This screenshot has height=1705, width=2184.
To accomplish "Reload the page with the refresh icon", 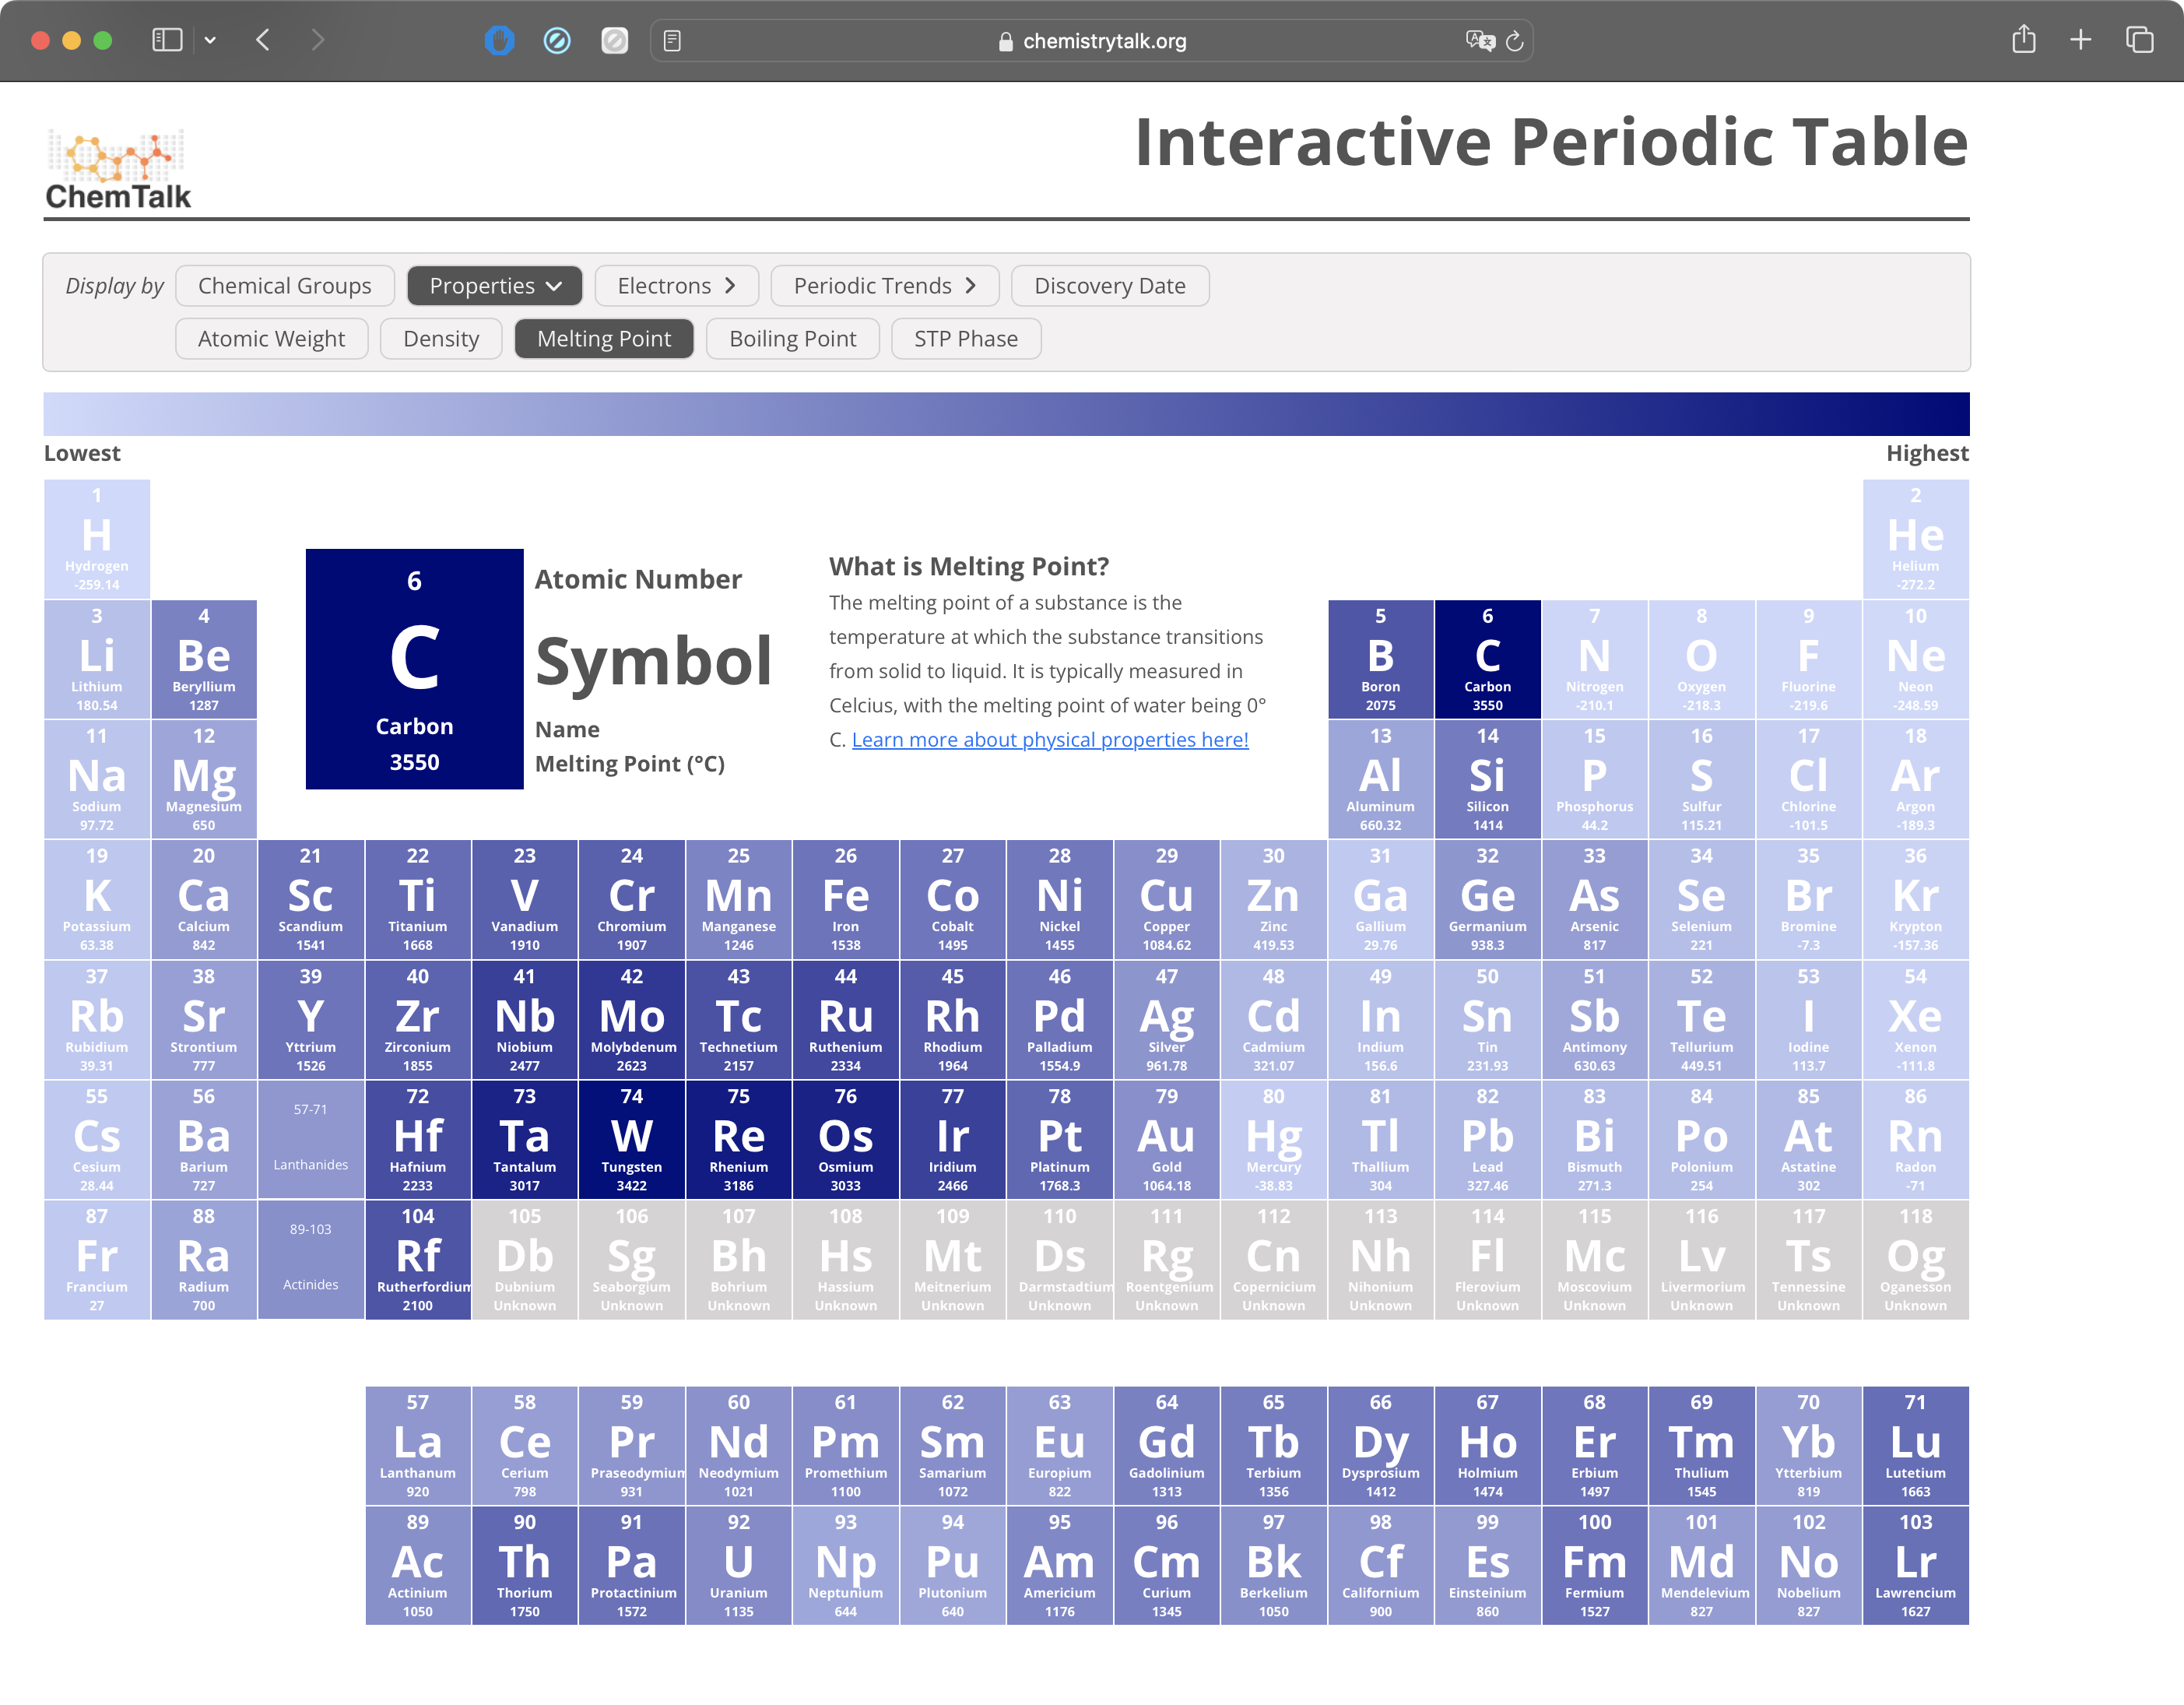I will point(1514,41).
